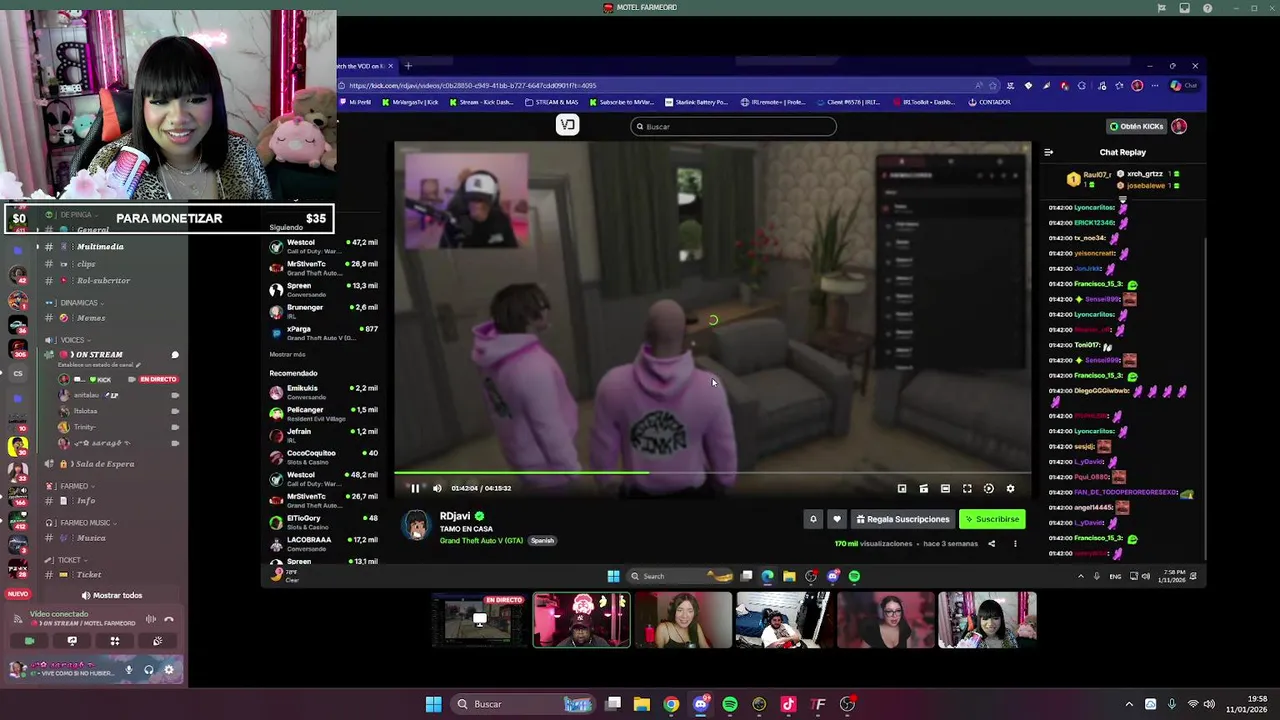Open the Multimedia Discord channel
1280x720 pixels.
click(100, 246)
